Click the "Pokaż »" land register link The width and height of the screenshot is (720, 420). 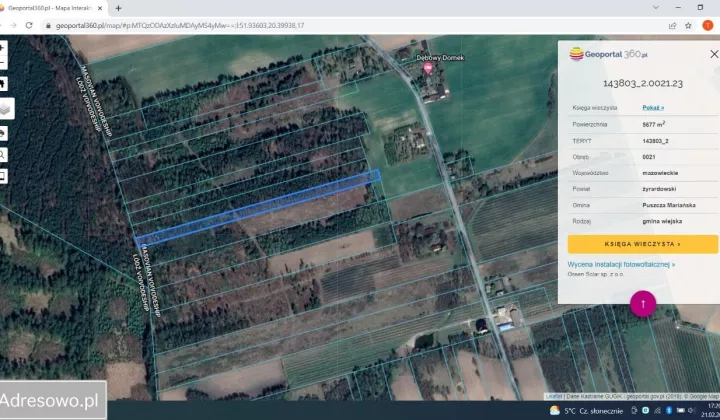653,106
